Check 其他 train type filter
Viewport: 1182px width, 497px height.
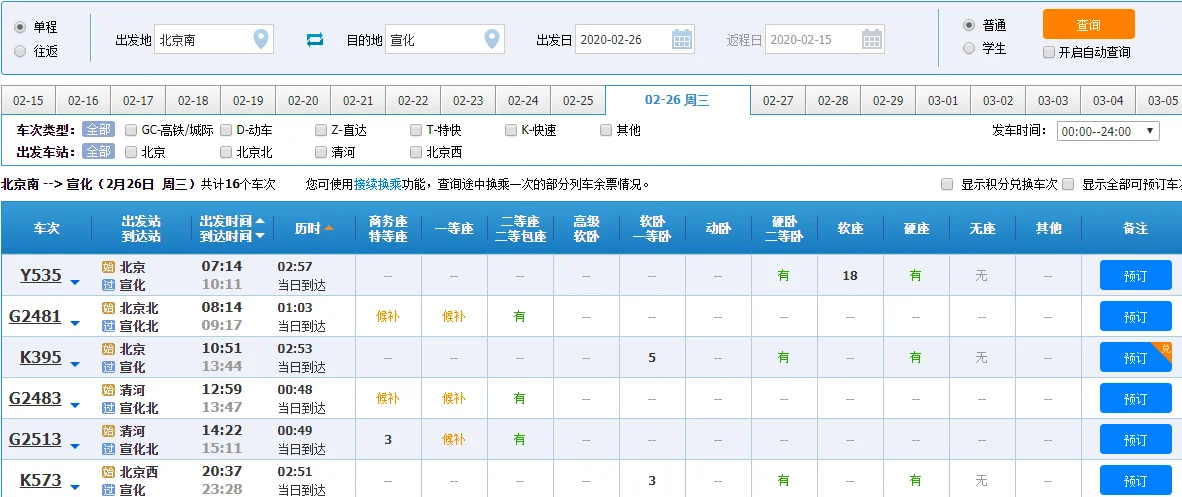click(606, 130)
